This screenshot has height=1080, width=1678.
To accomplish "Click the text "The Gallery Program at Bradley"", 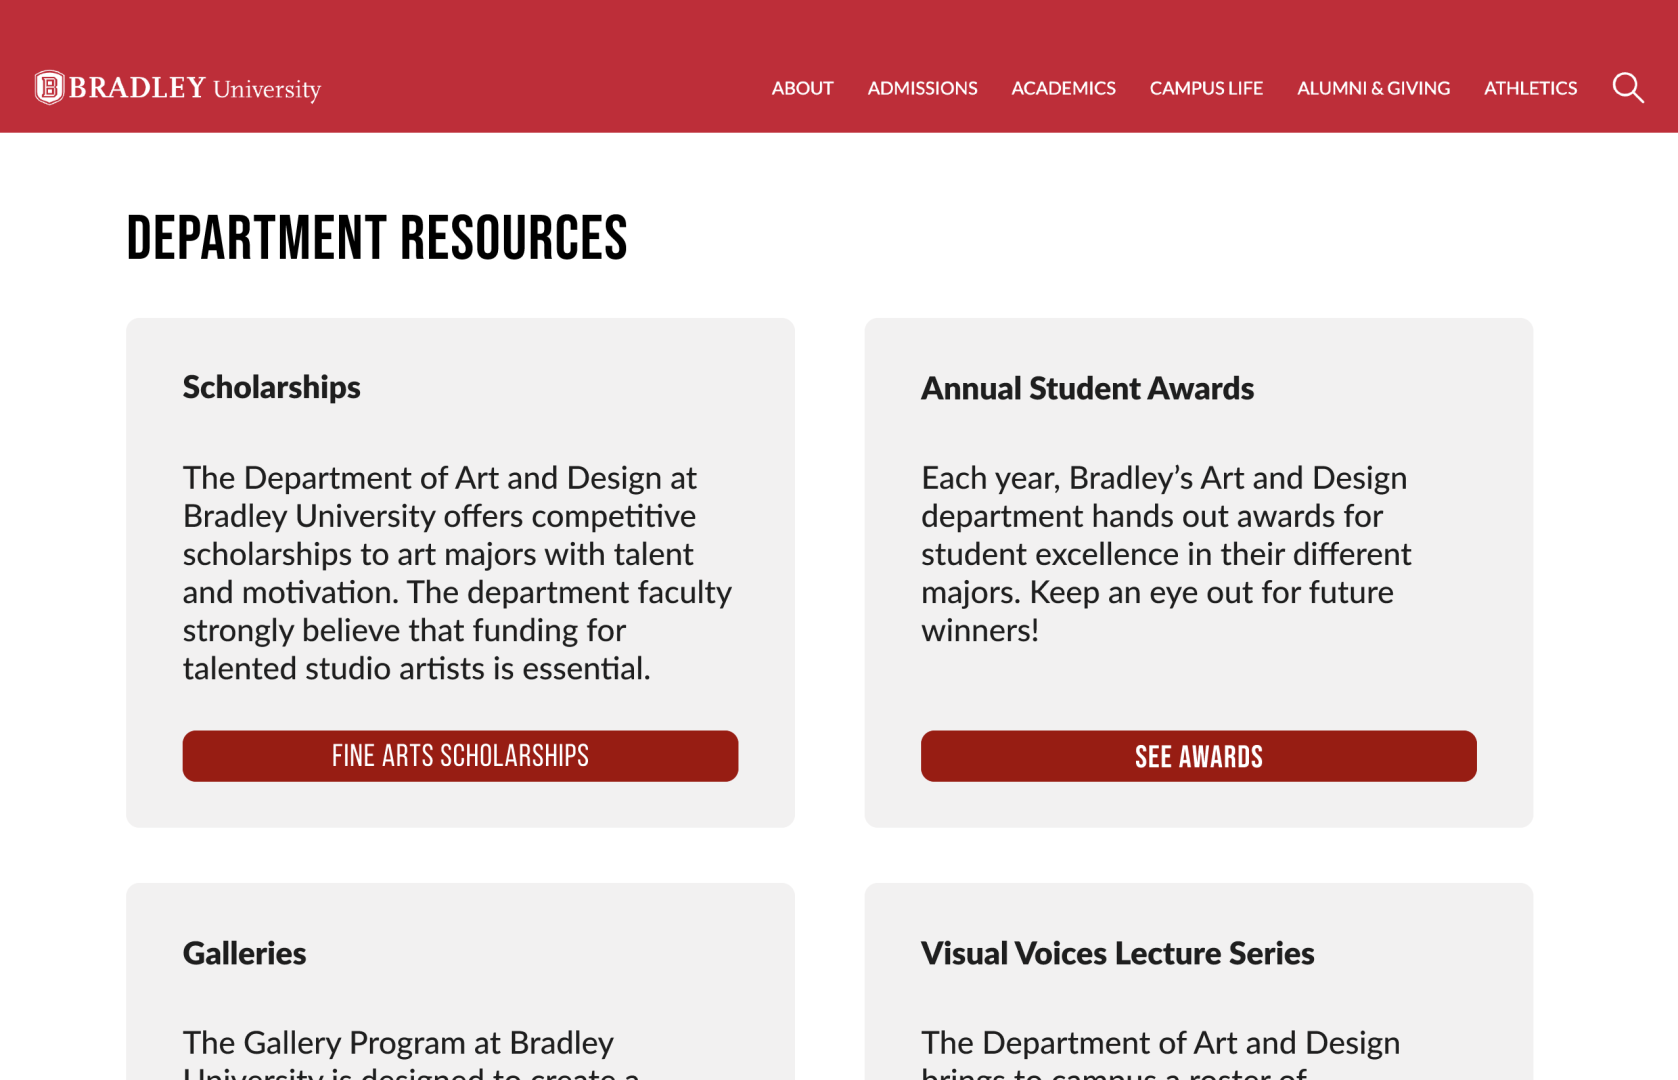I will 398,1043.
